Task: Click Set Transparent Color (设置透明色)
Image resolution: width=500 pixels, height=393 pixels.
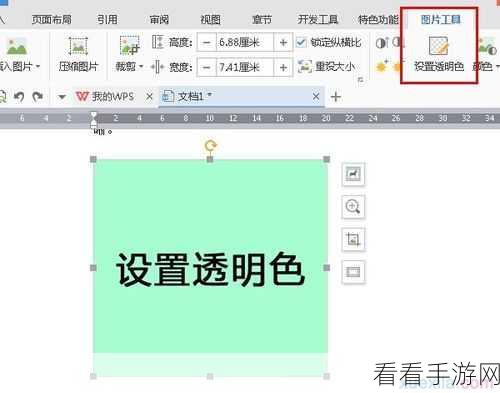Action: 439,54
